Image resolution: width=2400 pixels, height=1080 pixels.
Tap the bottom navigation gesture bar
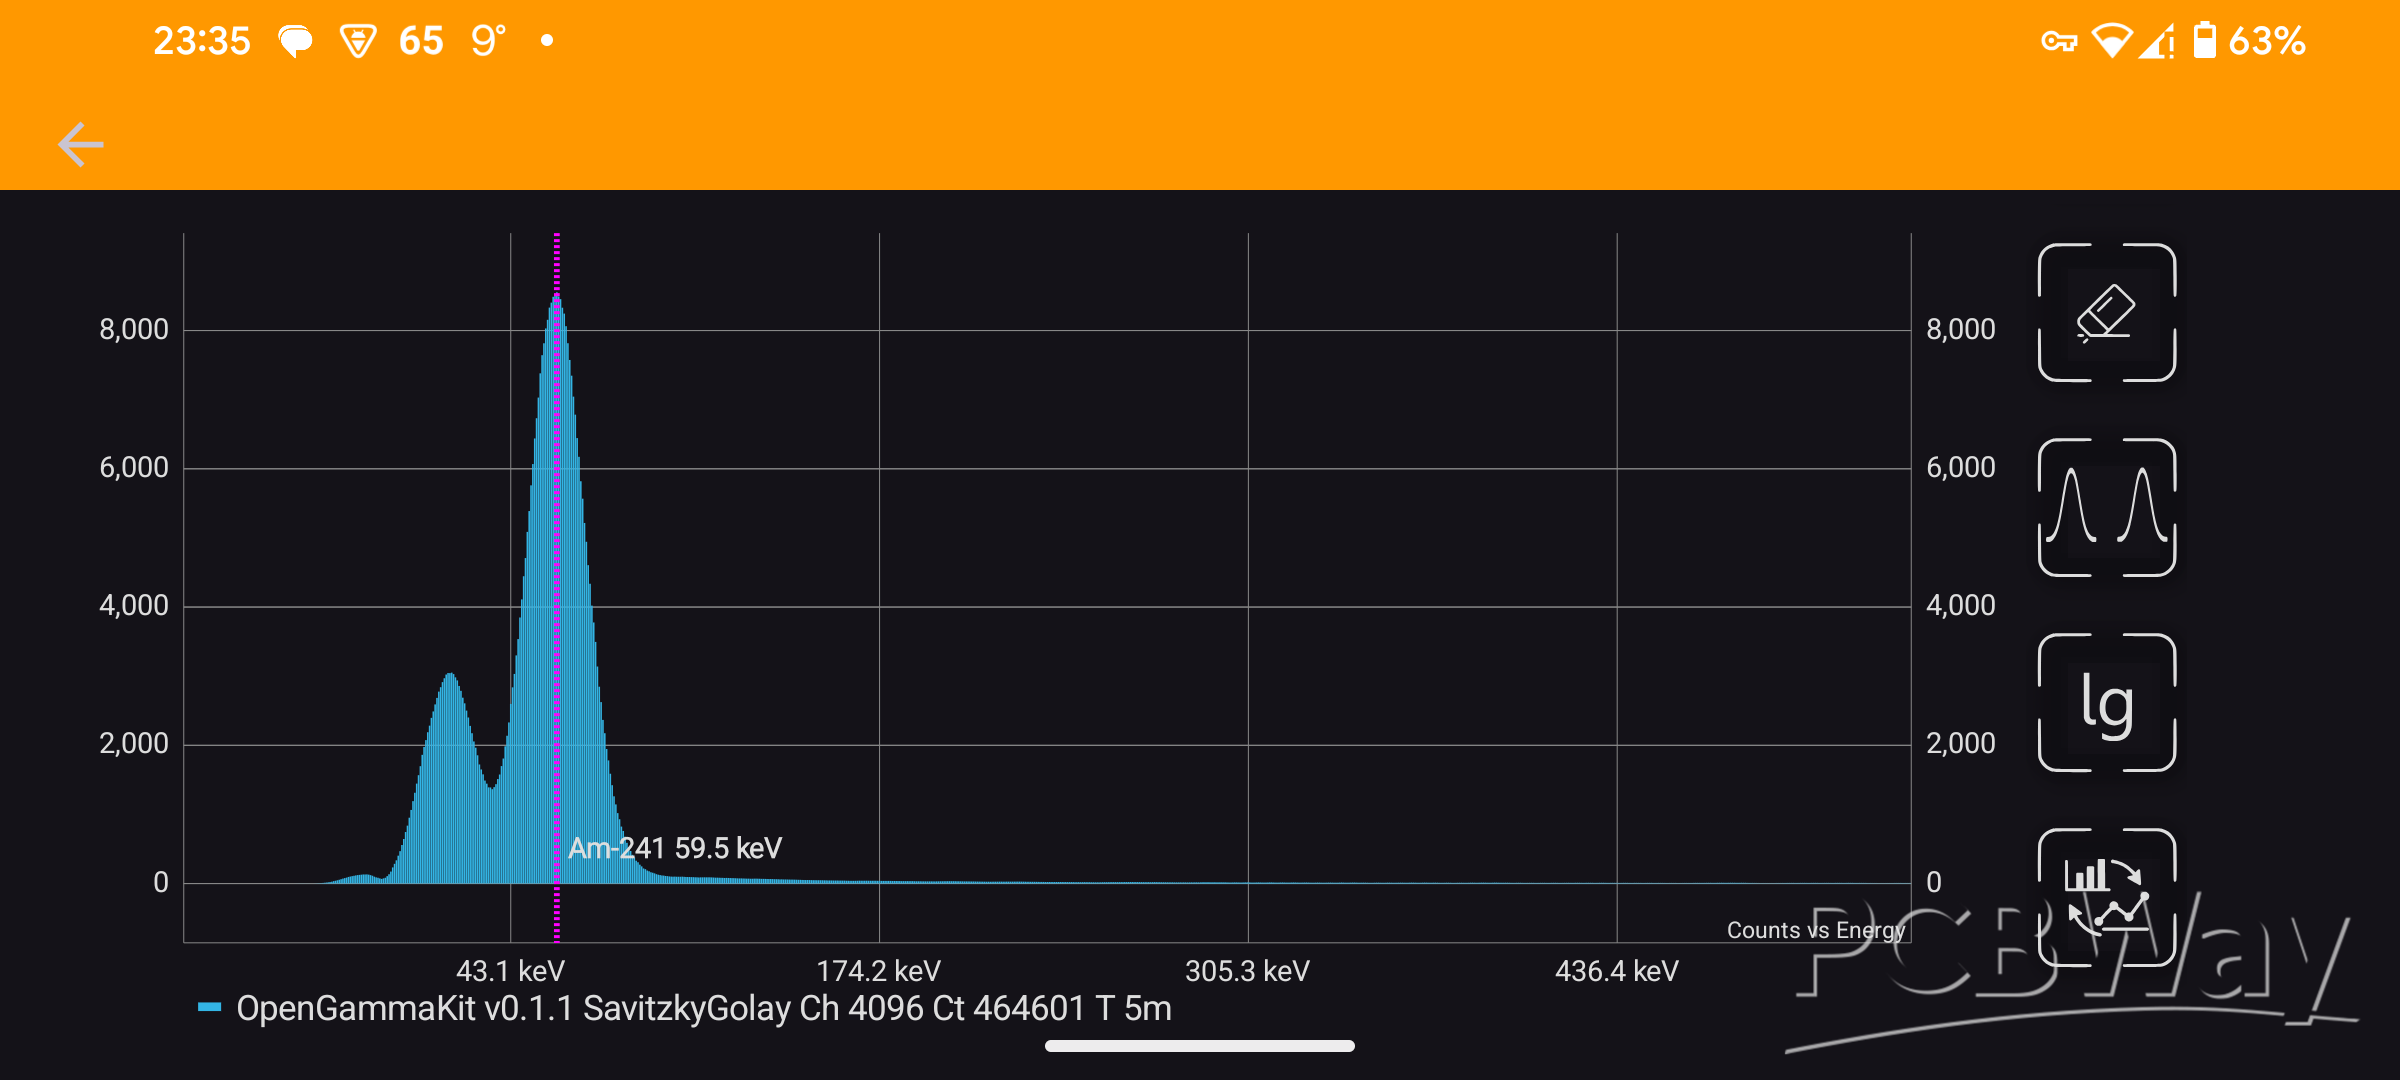click(x=1199, y=1046)
